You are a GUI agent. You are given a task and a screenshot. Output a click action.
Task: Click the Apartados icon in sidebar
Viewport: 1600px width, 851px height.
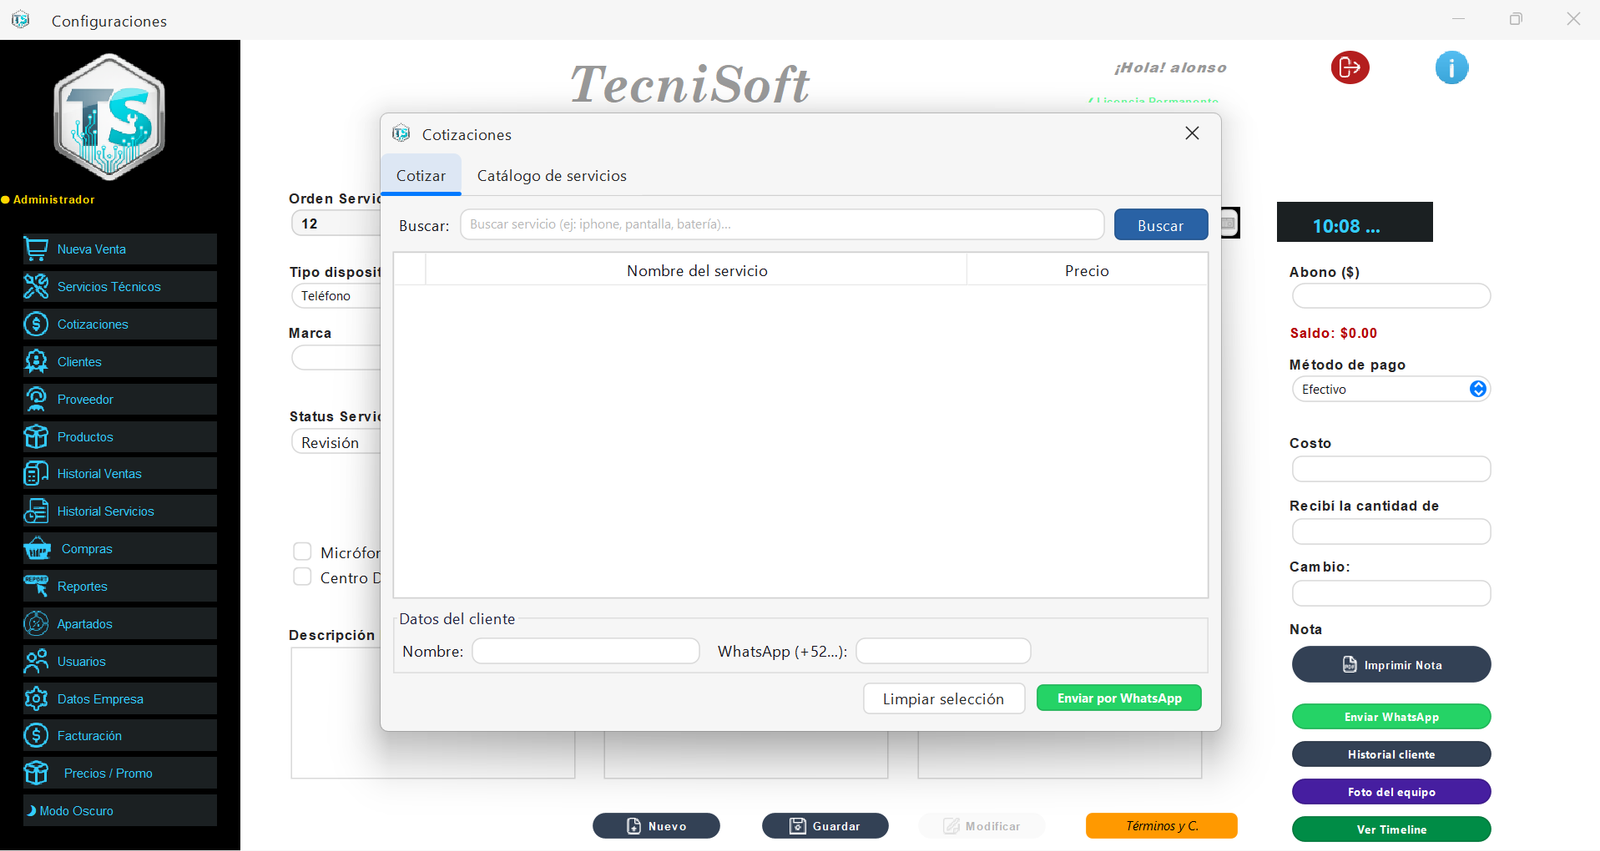click(x=36, y=624)
